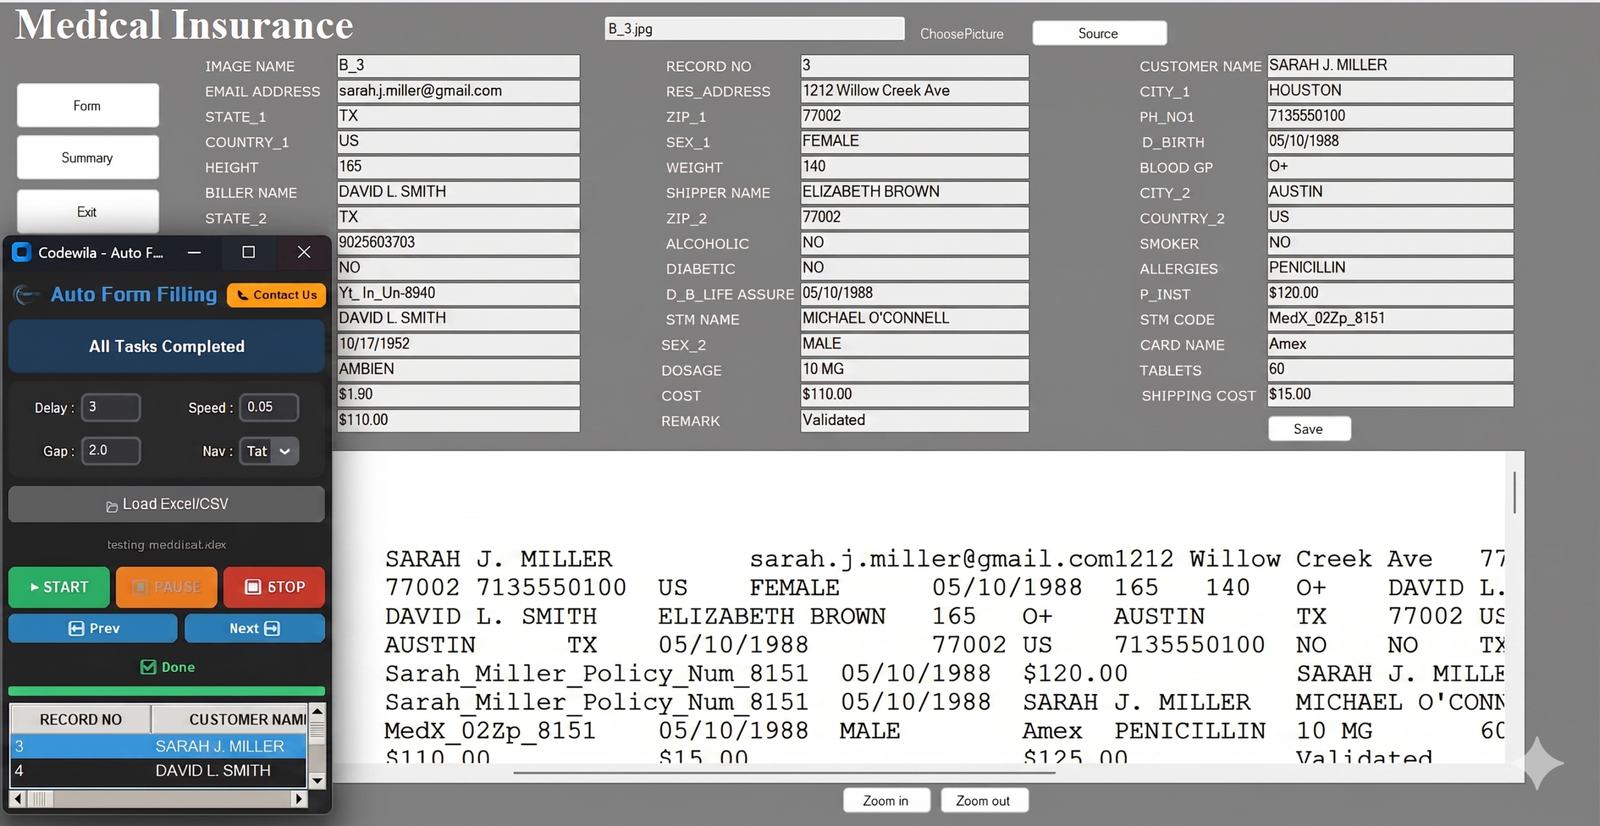
Task: Click the BLOOD GP field
Action: [x=1390, y=167]
